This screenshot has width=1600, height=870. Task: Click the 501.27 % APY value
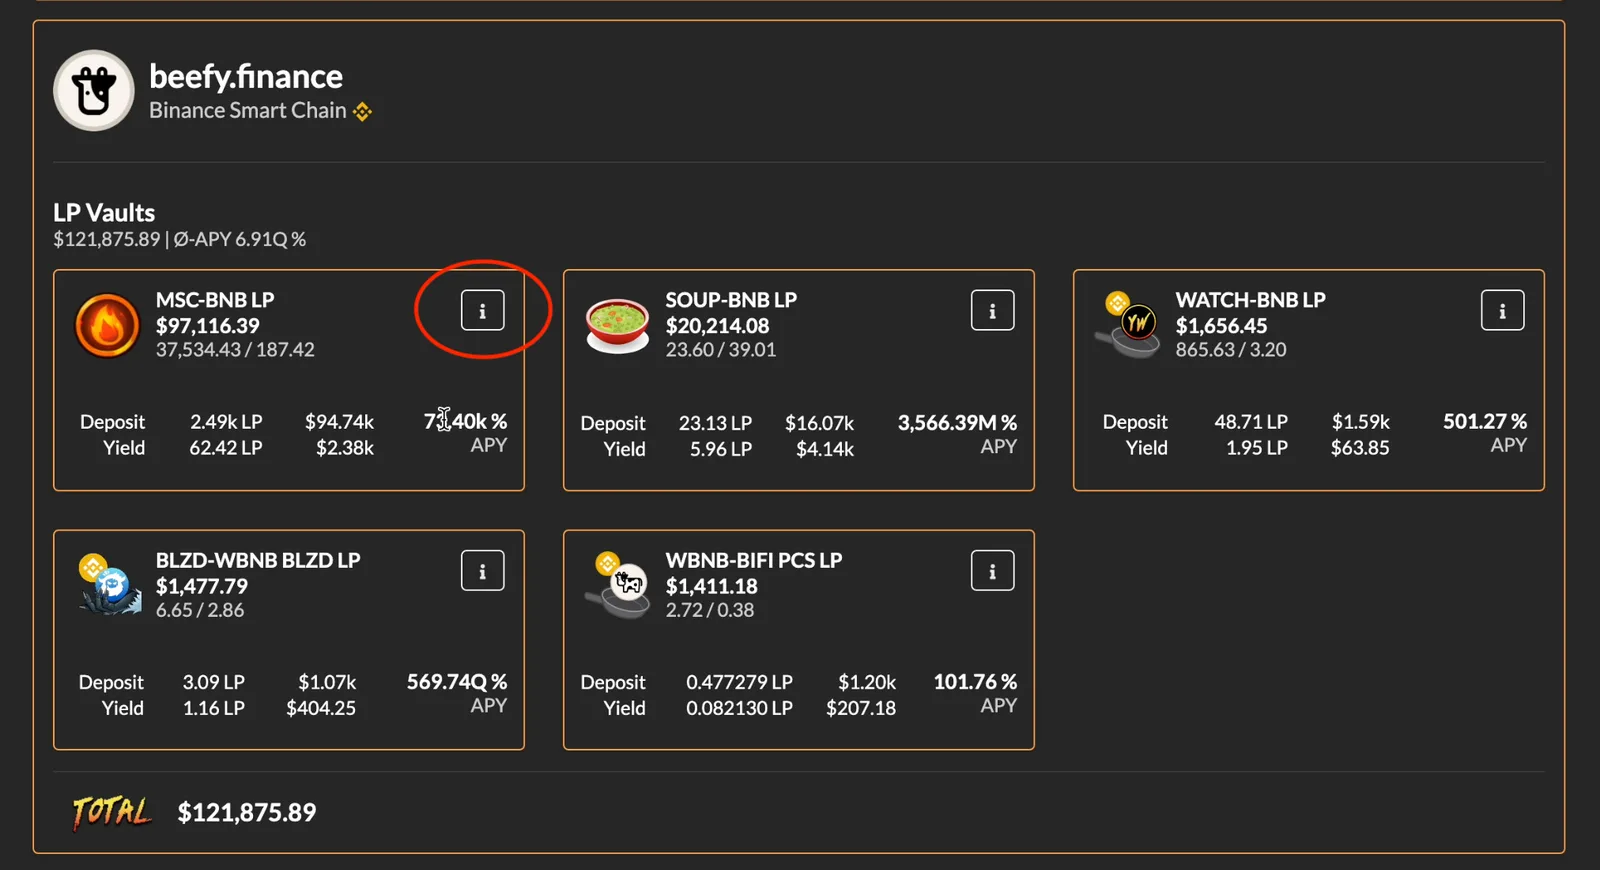pos(1485,421)
